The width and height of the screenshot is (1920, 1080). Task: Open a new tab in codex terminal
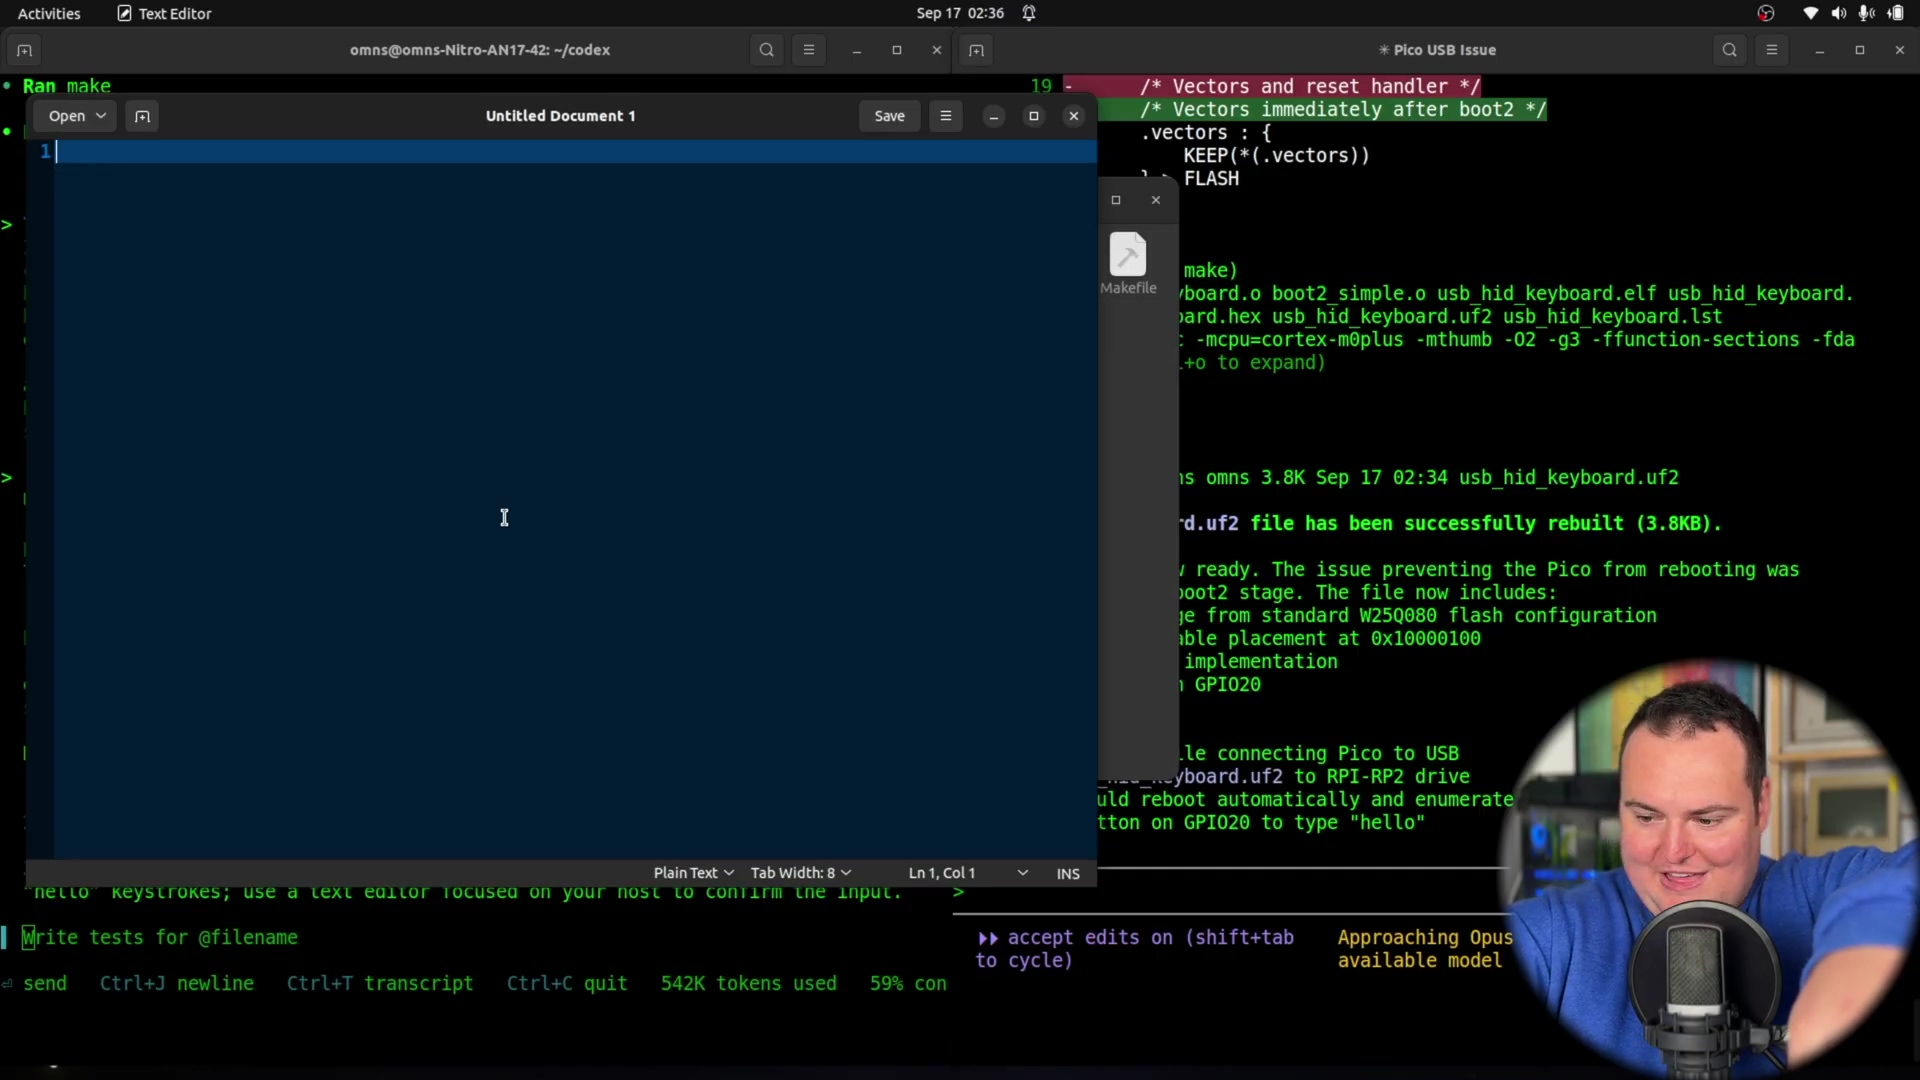click(x=25, y=50)
